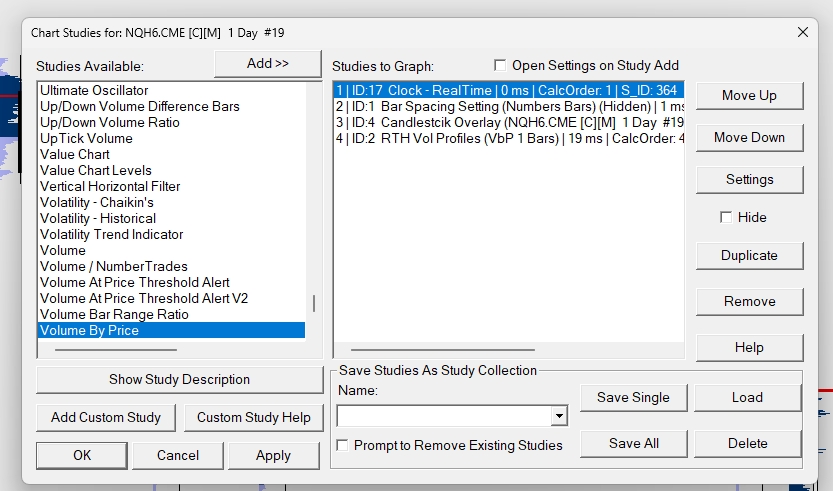Image resolution: width=833 pixels, height=491 pixels.
Task: Close the Chart Studies dialog
Action: coord(801,32)
